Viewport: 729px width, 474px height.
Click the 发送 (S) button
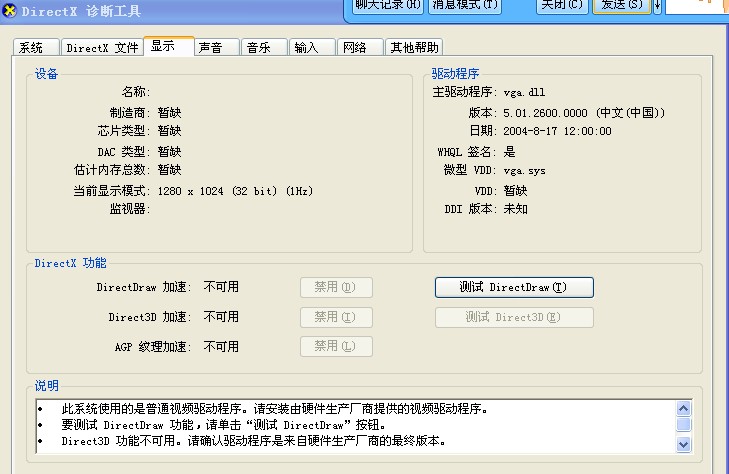click(622, 6)
